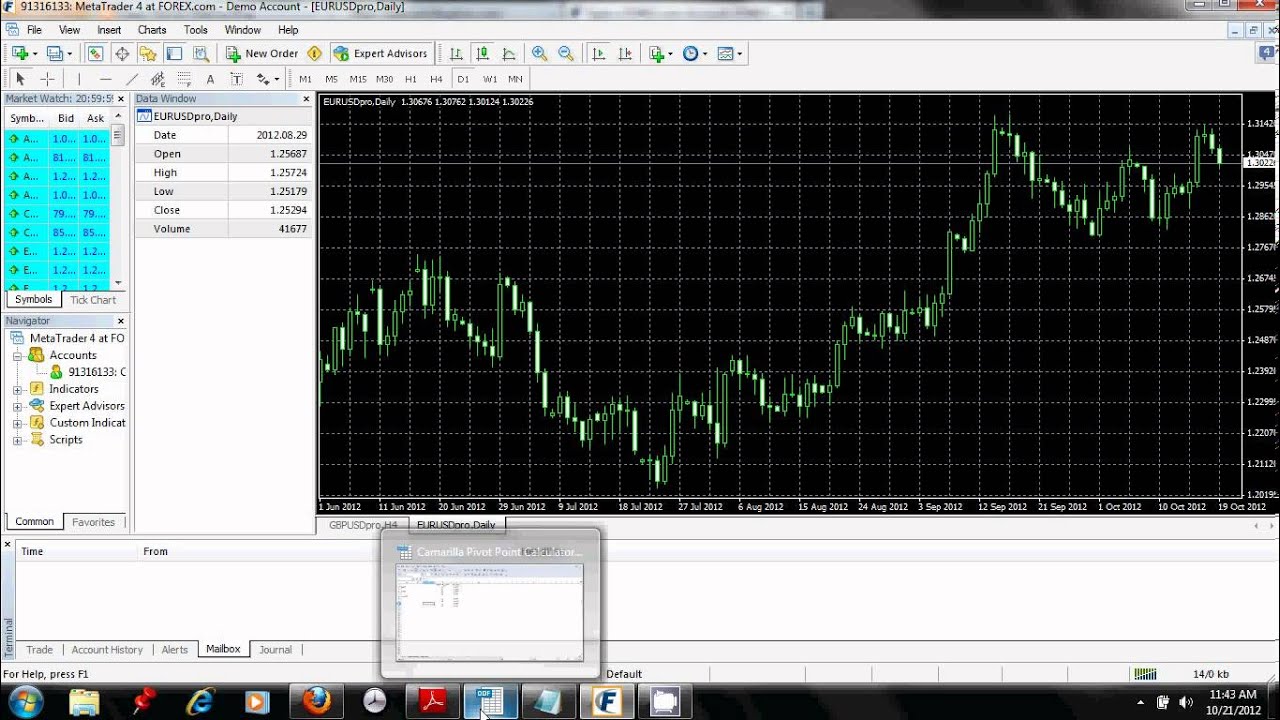The image size is (1280, 720).
Task: Switch to GBPUSDpro,H4 chart tab
Action: 363,524
